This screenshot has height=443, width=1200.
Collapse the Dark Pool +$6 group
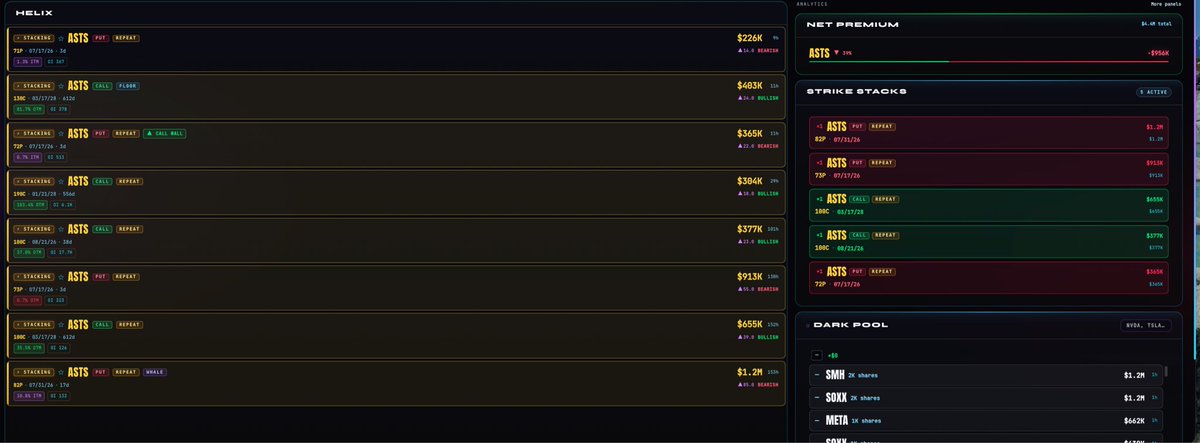[817, 354]
